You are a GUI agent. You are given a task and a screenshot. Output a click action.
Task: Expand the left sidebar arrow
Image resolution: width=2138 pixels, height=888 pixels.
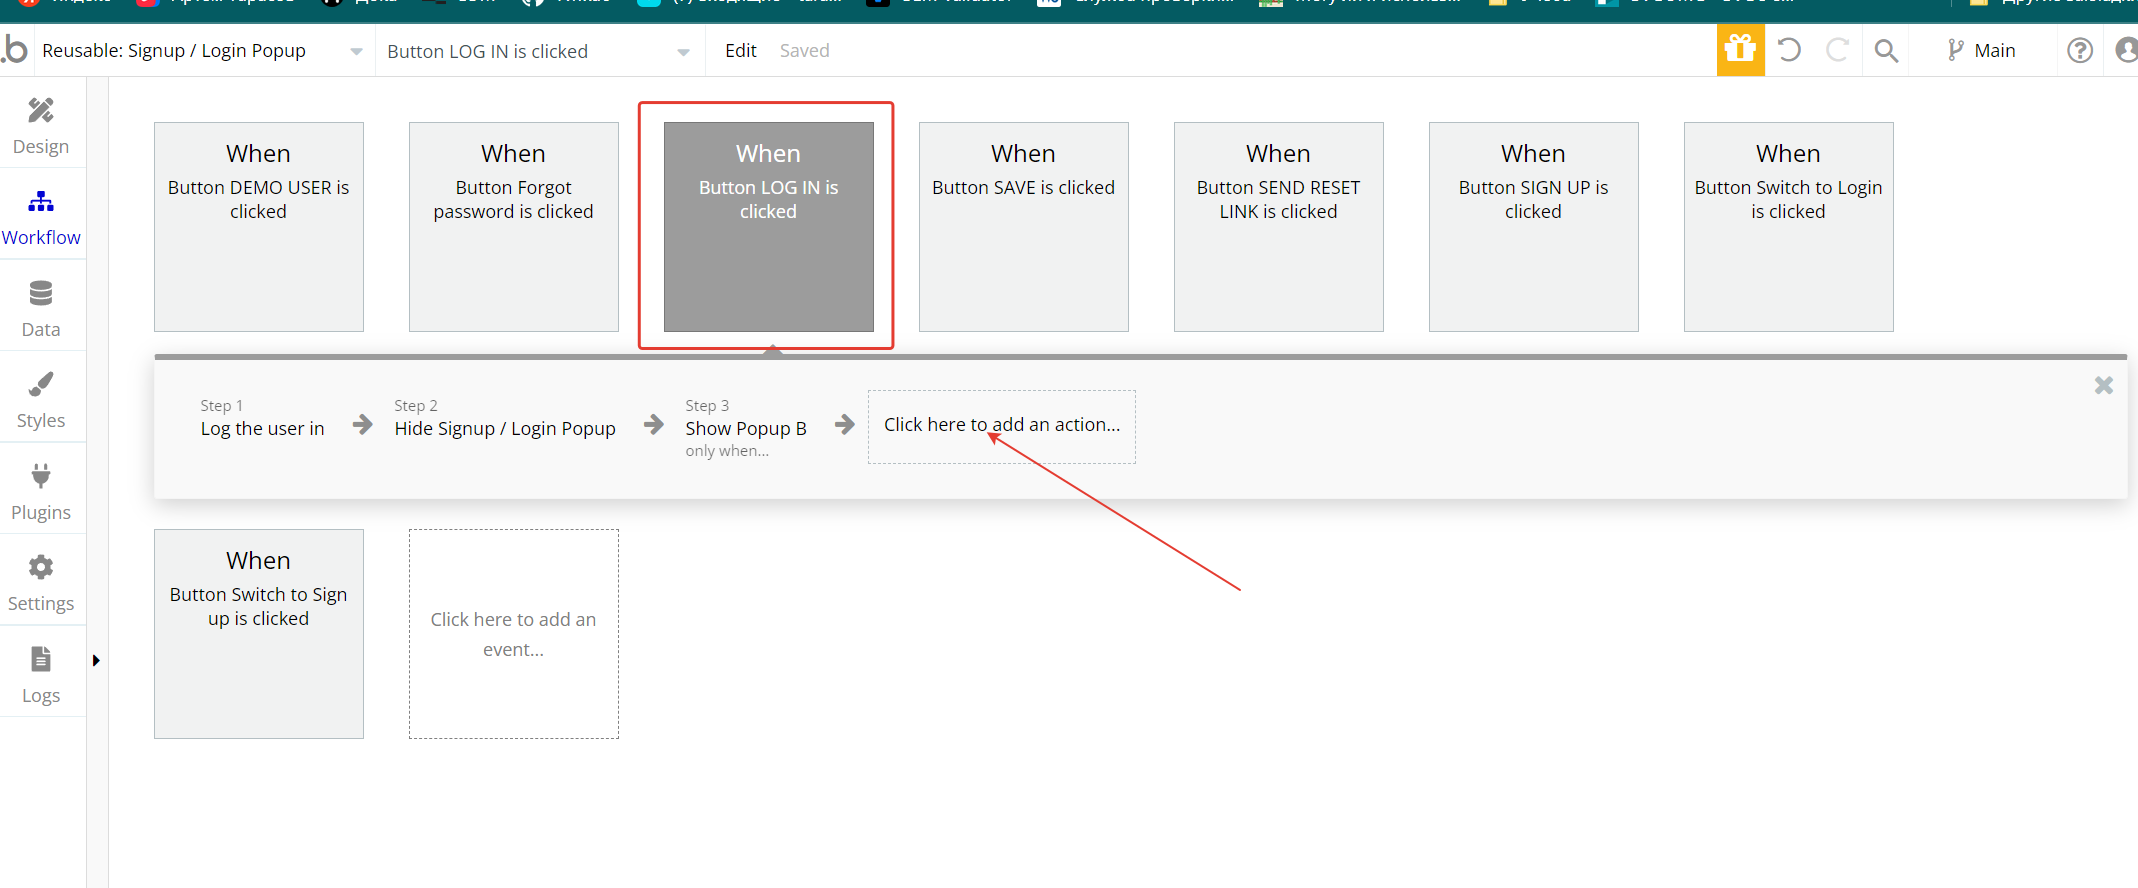pos(96,660)
